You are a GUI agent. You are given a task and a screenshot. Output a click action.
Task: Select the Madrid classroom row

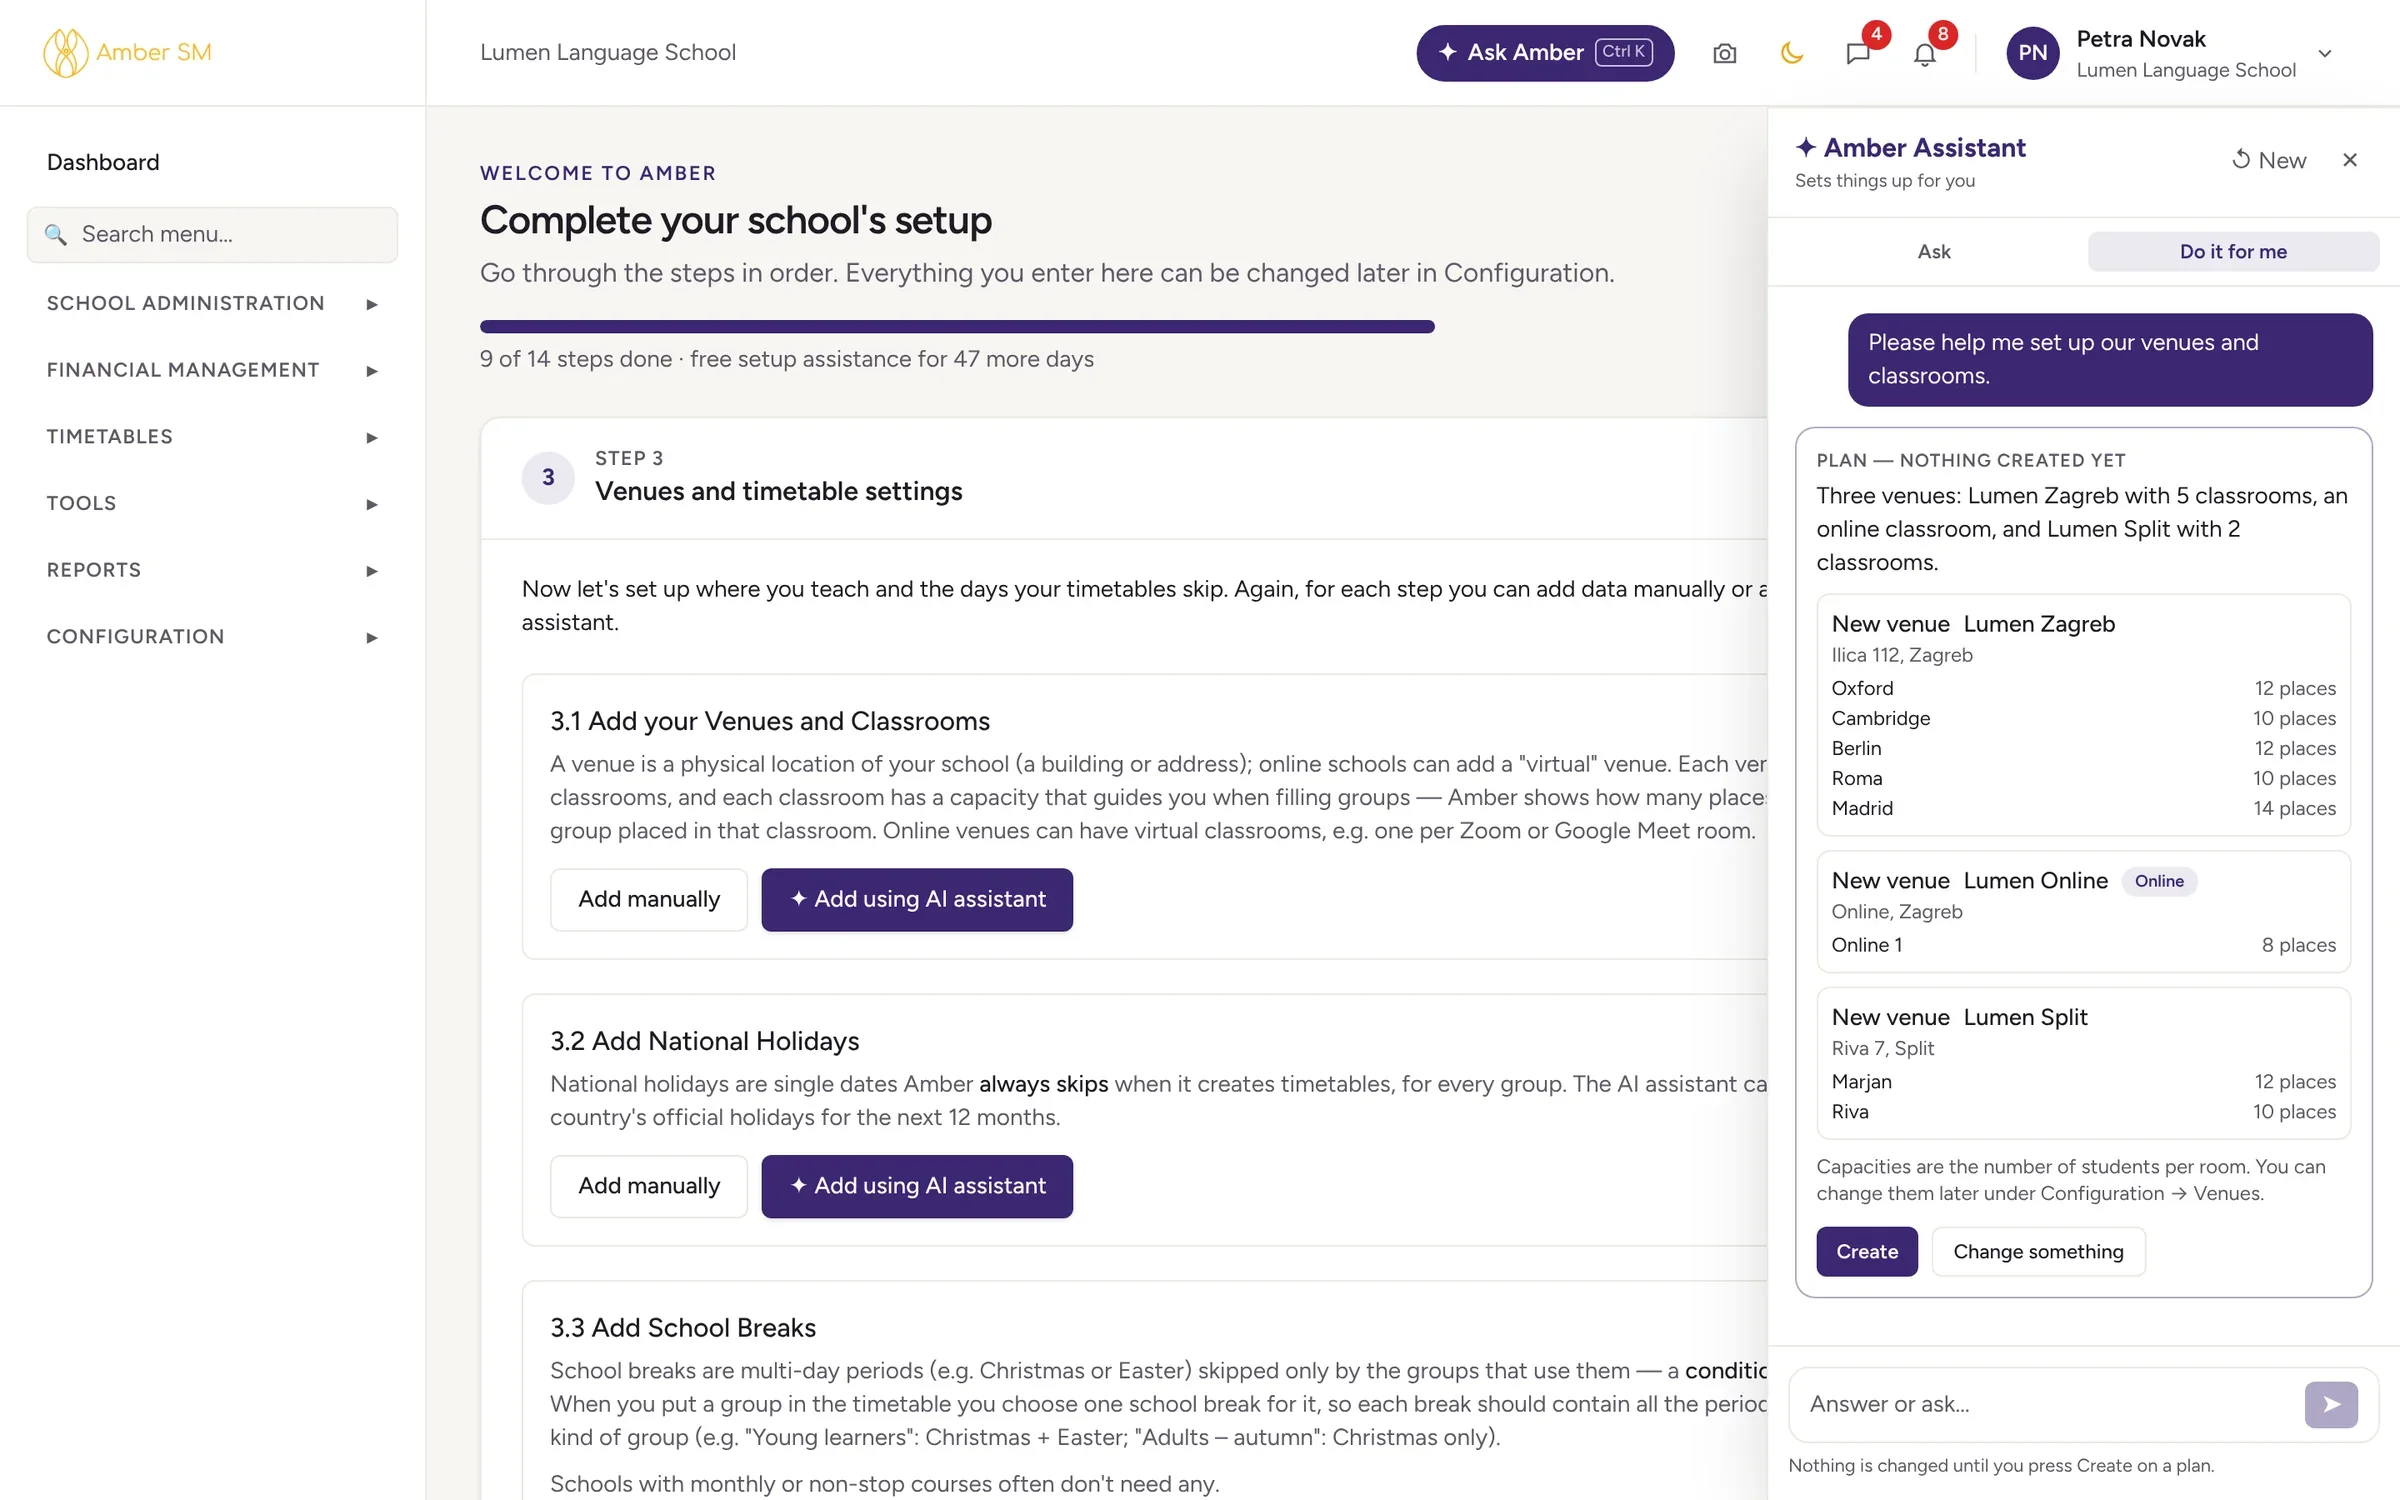coord(2083,808)
